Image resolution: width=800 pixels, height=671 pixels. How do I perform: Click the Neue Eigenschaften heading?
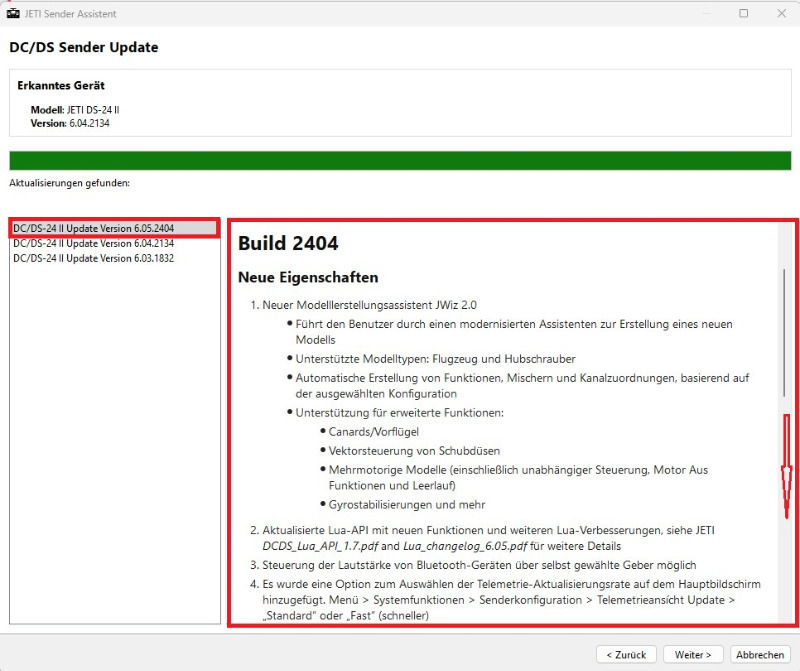point(308,278)
